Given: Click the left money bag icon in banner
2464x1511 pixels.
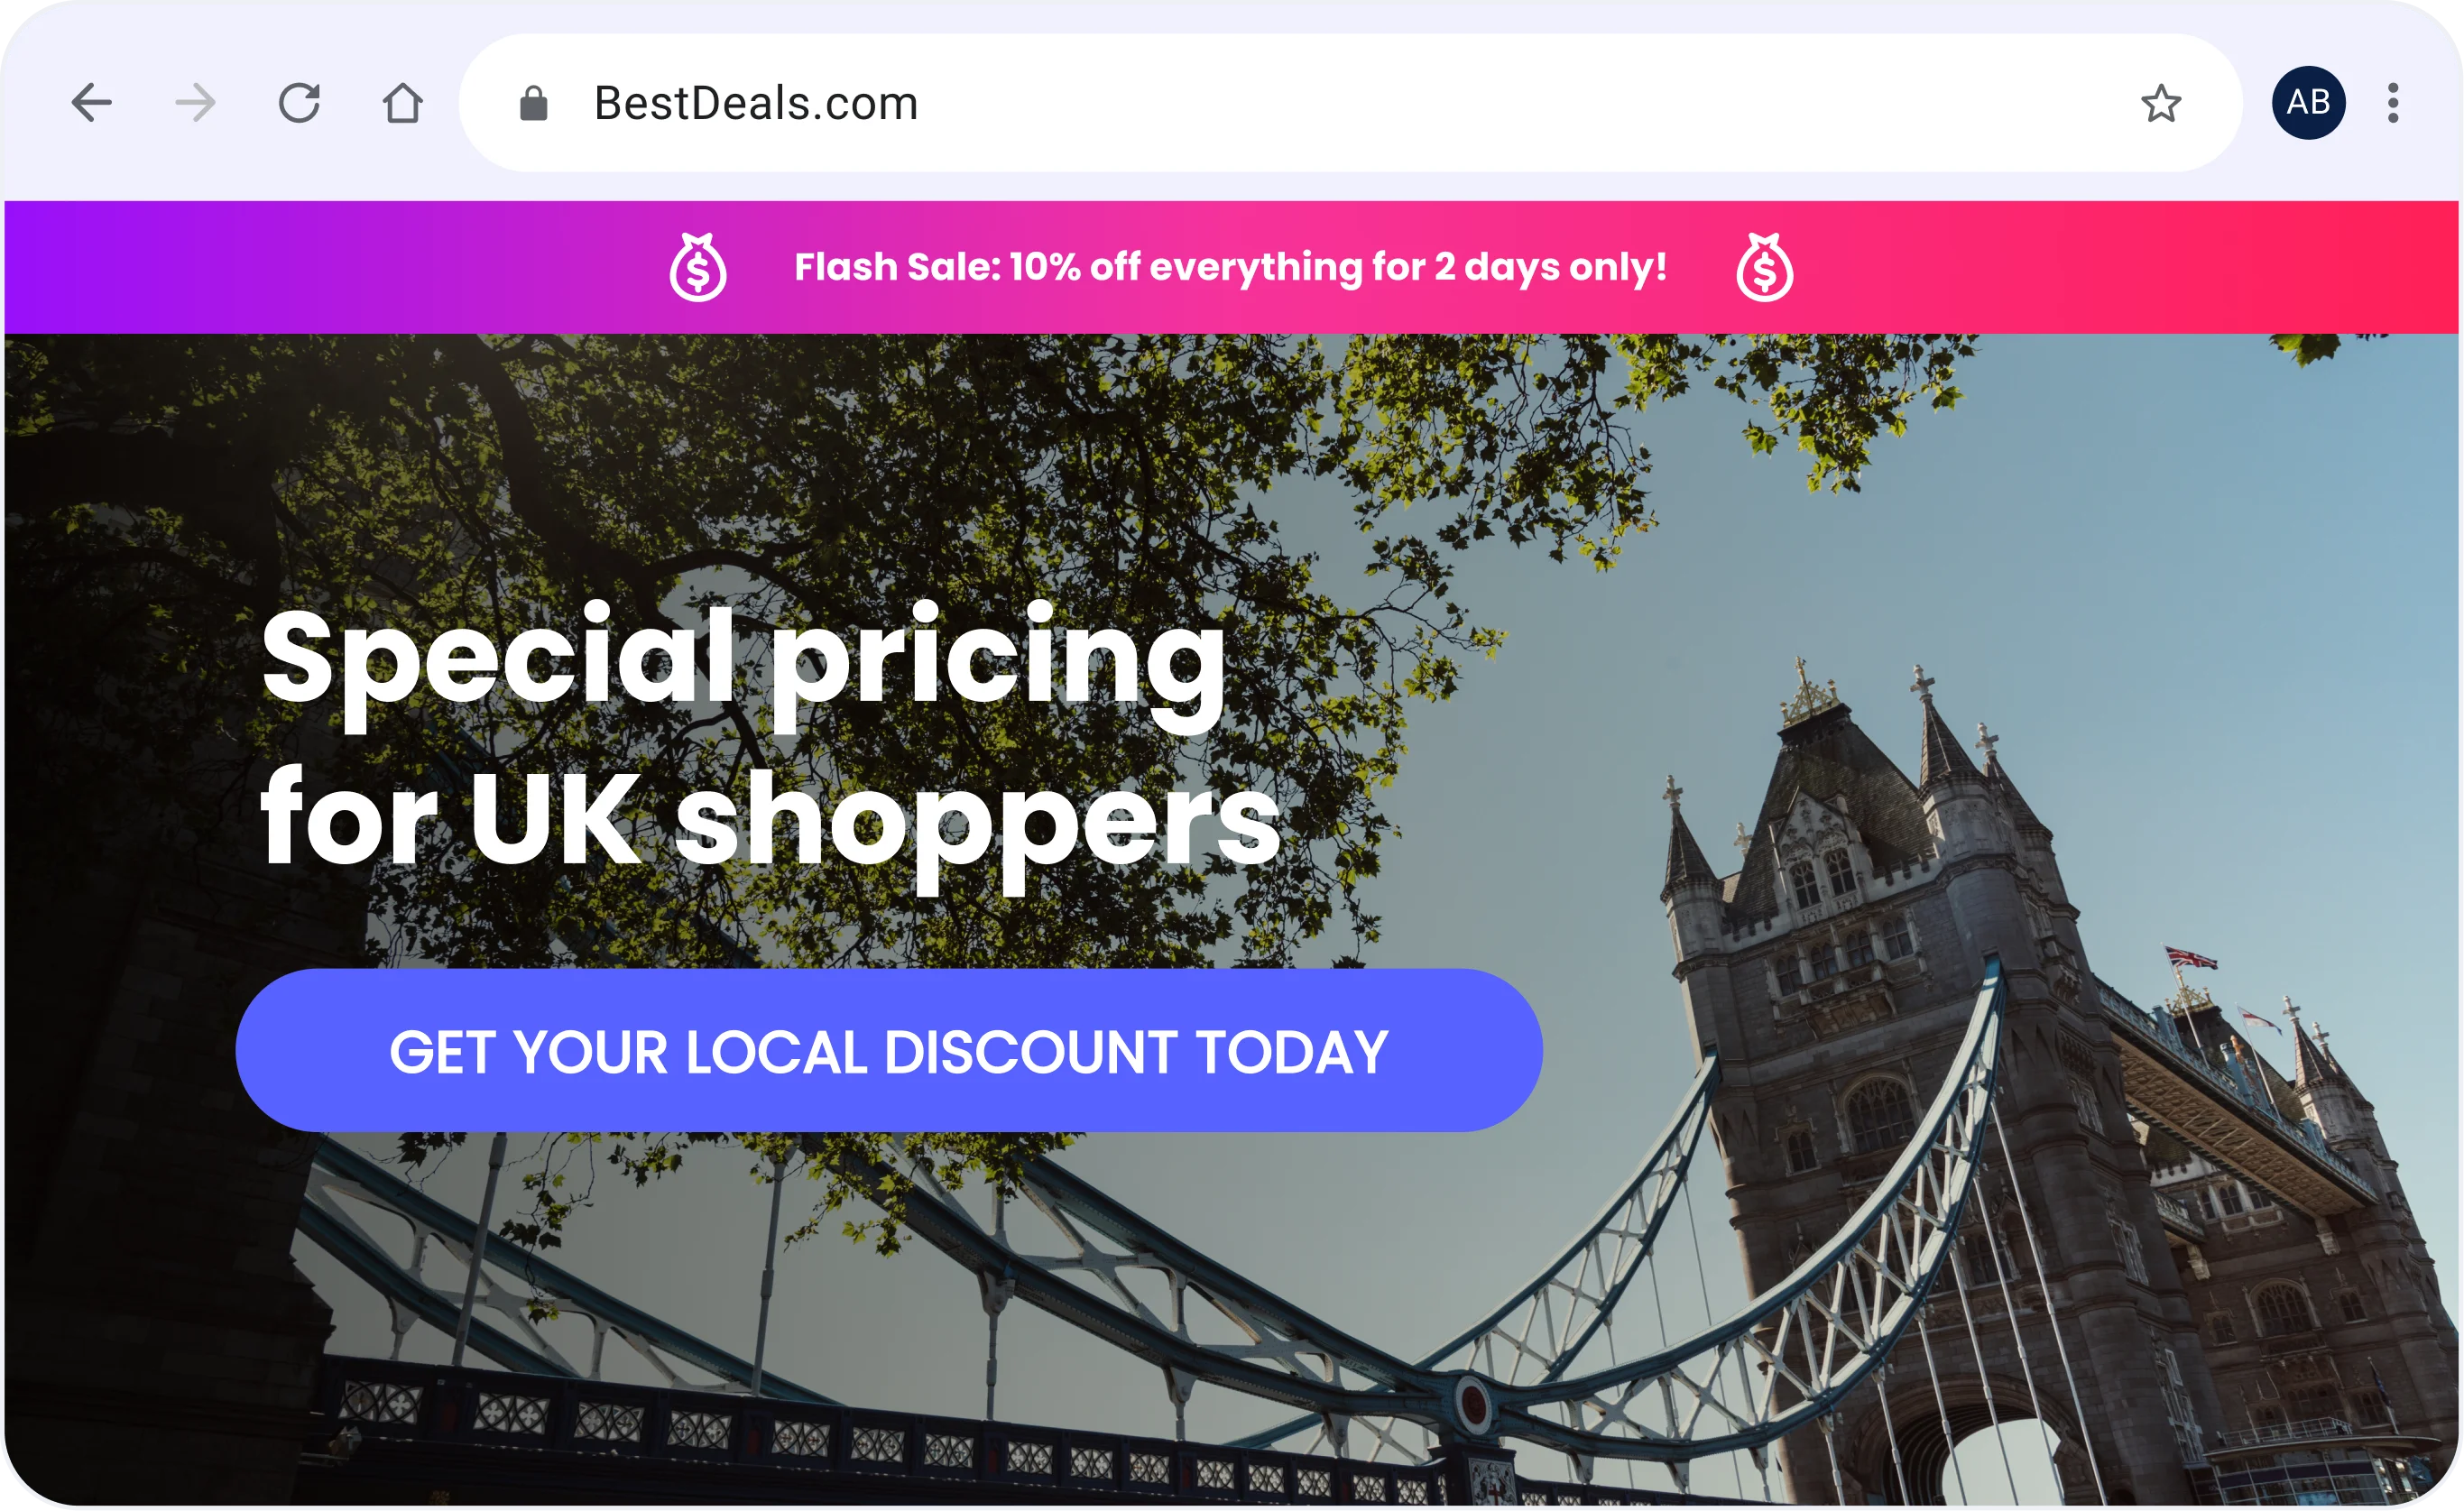Looking at the screenshot, I should tap(698, 267).
